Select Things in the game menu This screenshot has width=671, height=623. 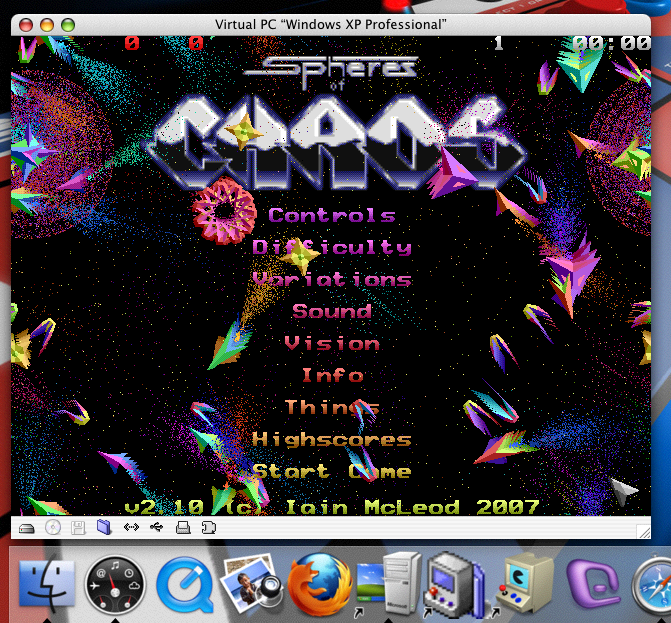pos(332,407)
